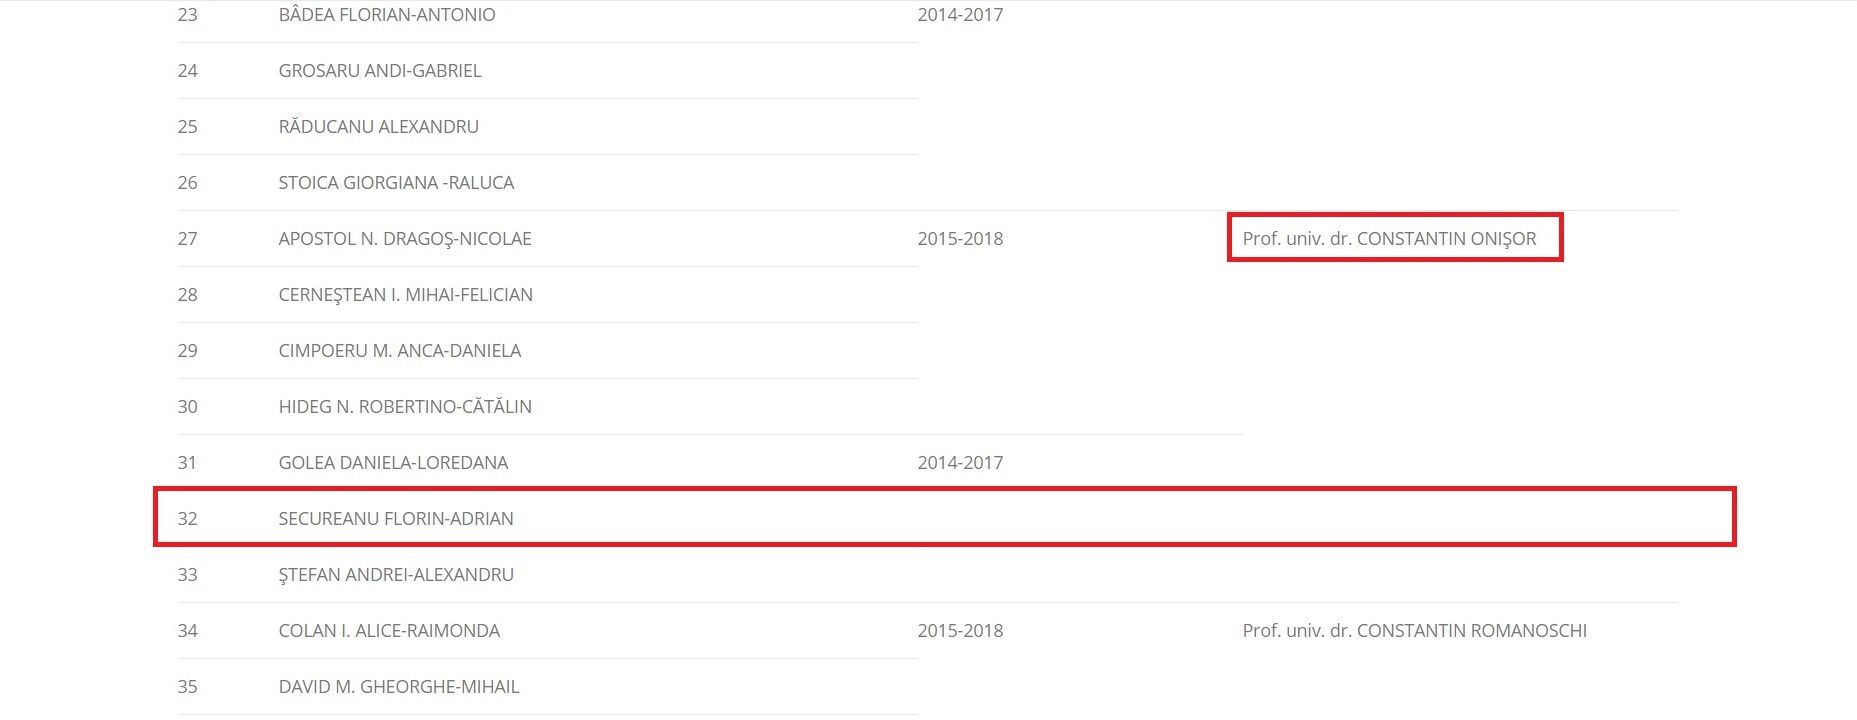Click Prof. univ. dr. CONSTANTIN ONIŞOR
This screenshot has width=1857, height=720.
(1389, 239)
